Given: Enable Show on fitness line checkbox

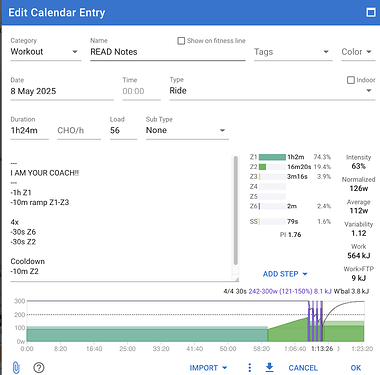Looking at the screenshot, I should (181, 41).
